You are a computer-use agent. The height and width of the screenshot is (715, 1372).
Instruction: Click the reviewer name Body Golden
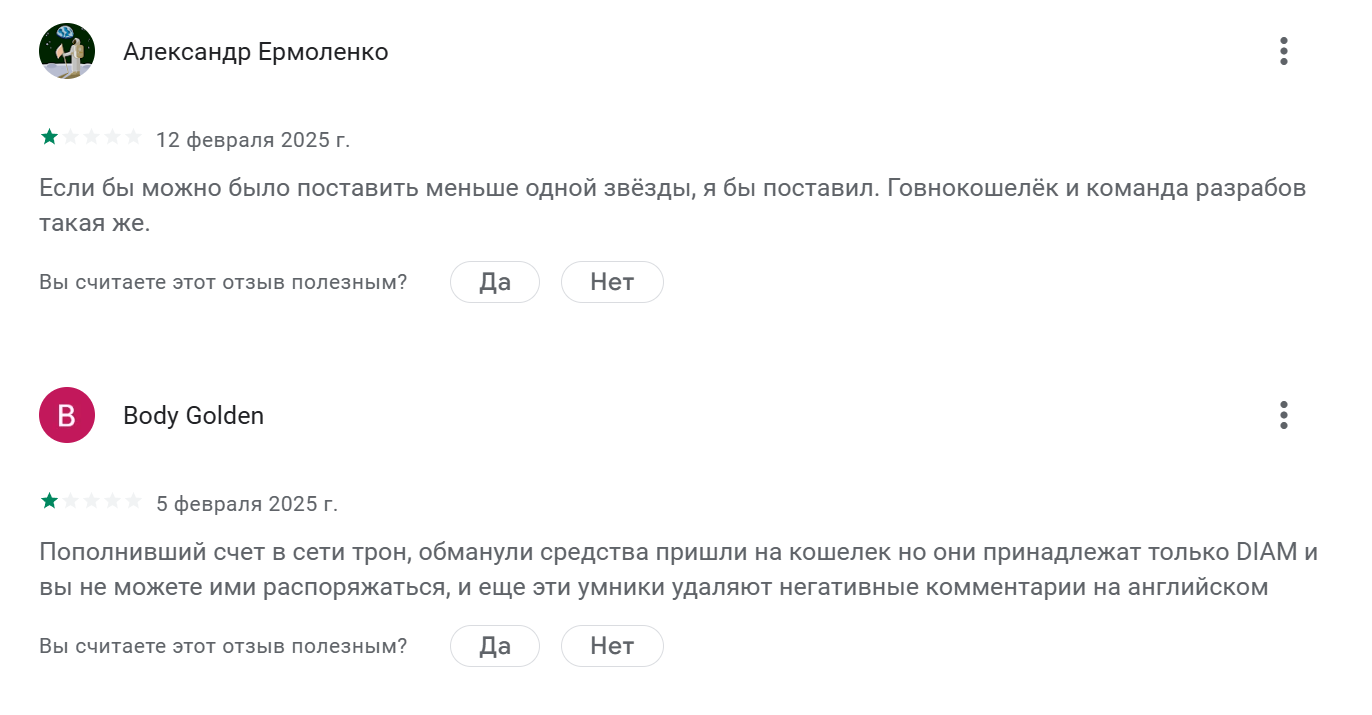(x=194, y=416)
